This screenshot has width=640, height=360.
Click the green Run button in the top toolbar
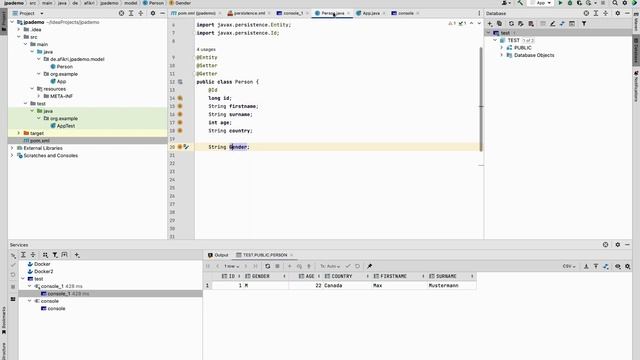560,3
